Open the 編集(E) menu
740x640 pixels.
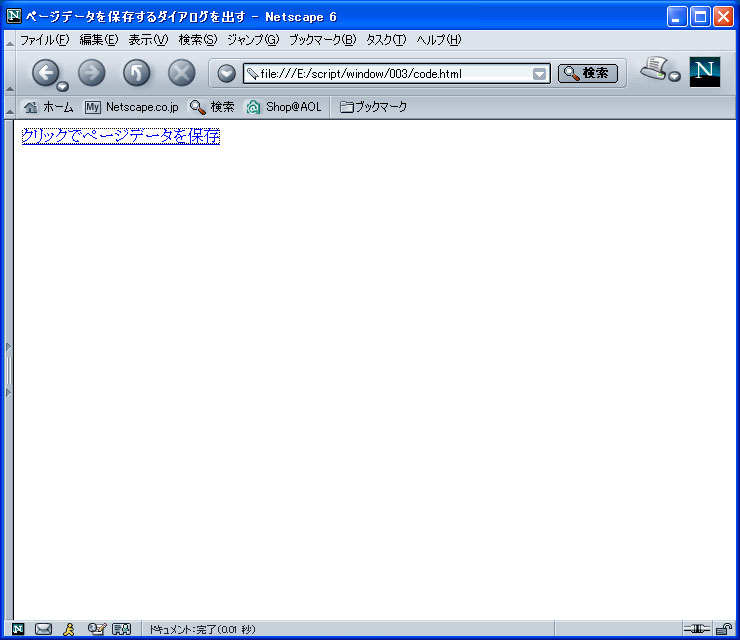point(99,40)
